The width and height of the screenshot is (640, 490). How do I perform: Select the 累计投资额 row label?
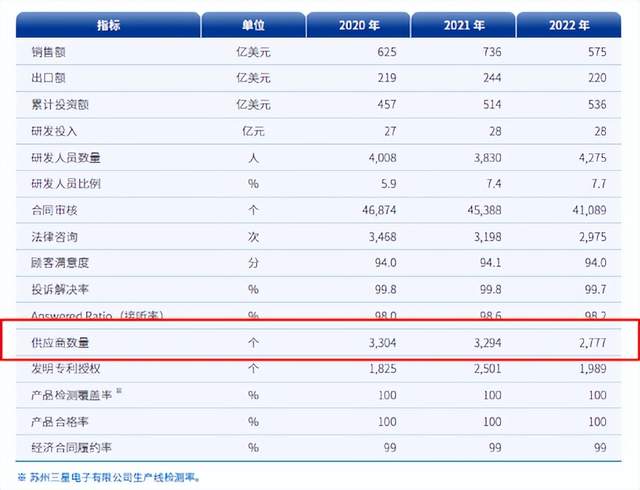point(60,105)
